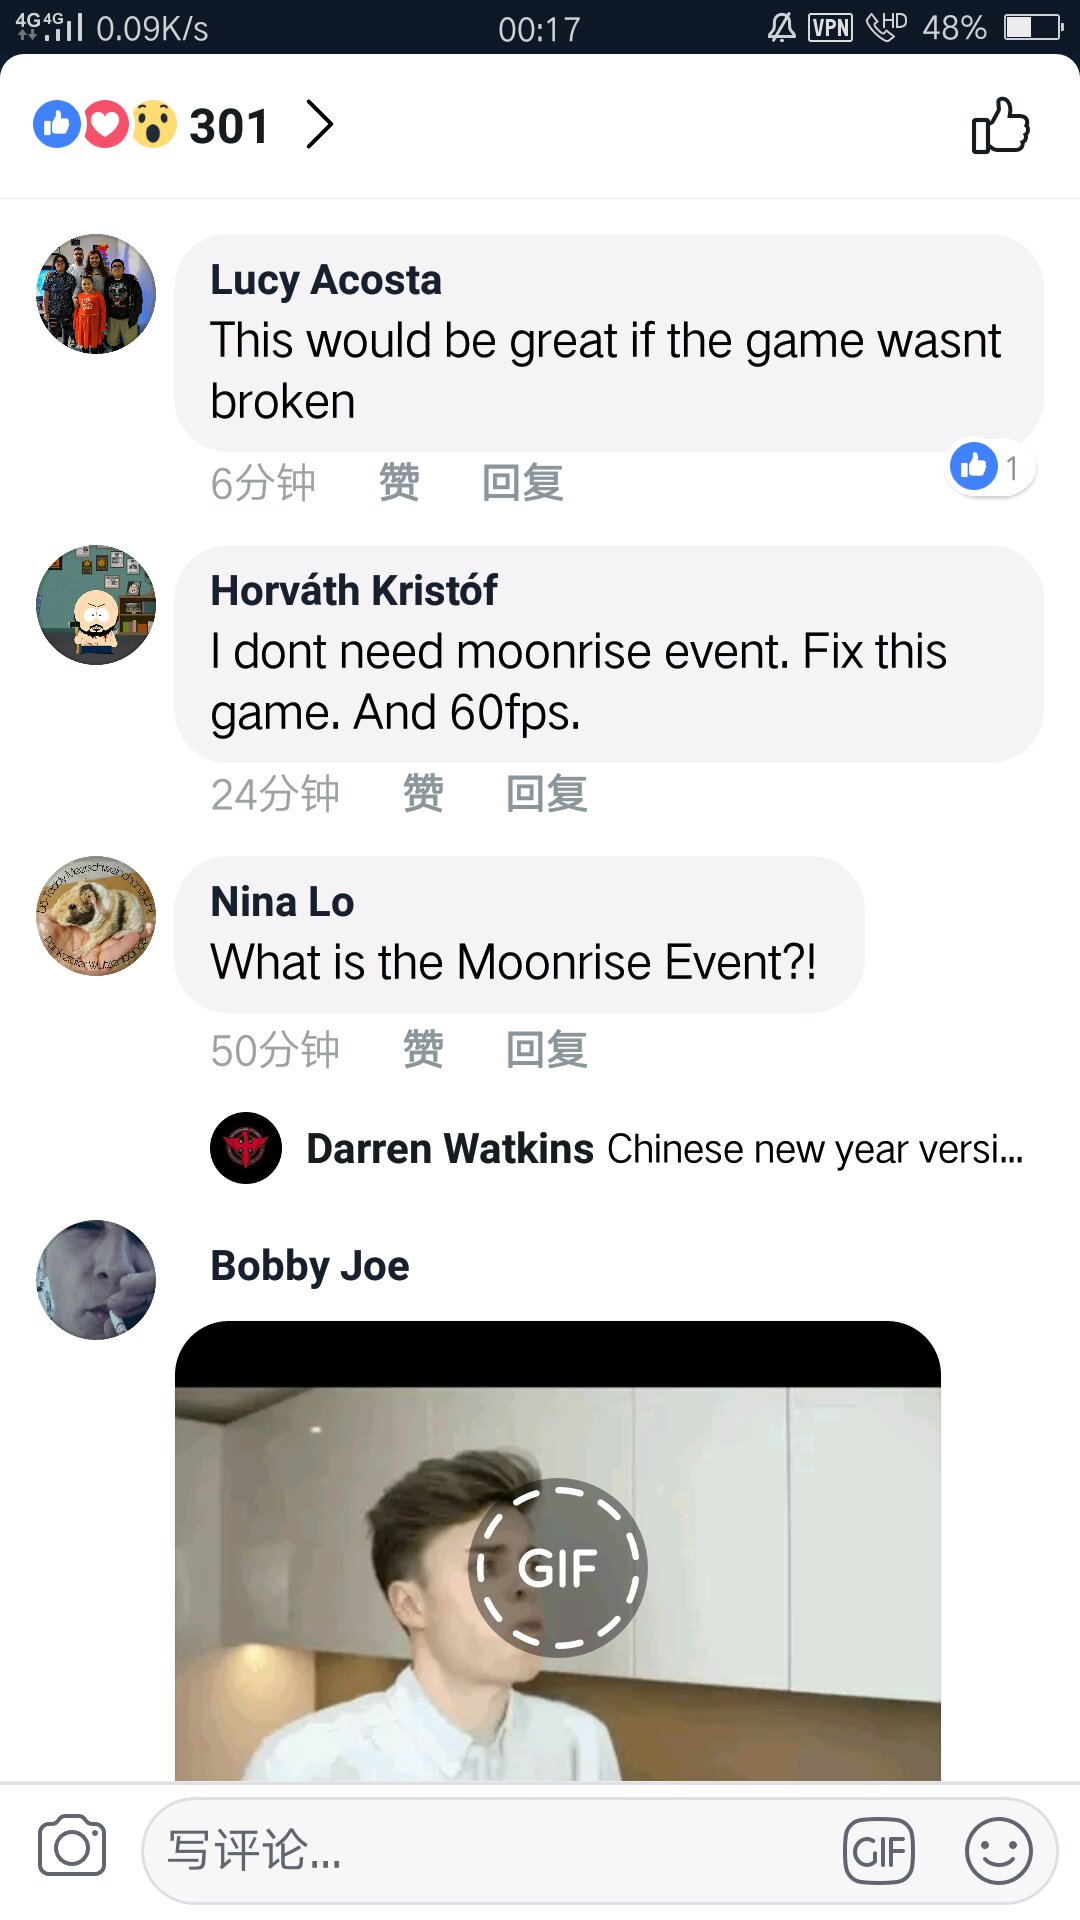View the 301 reactions count
The image size is (1080, 1920).
pos(229,126)
